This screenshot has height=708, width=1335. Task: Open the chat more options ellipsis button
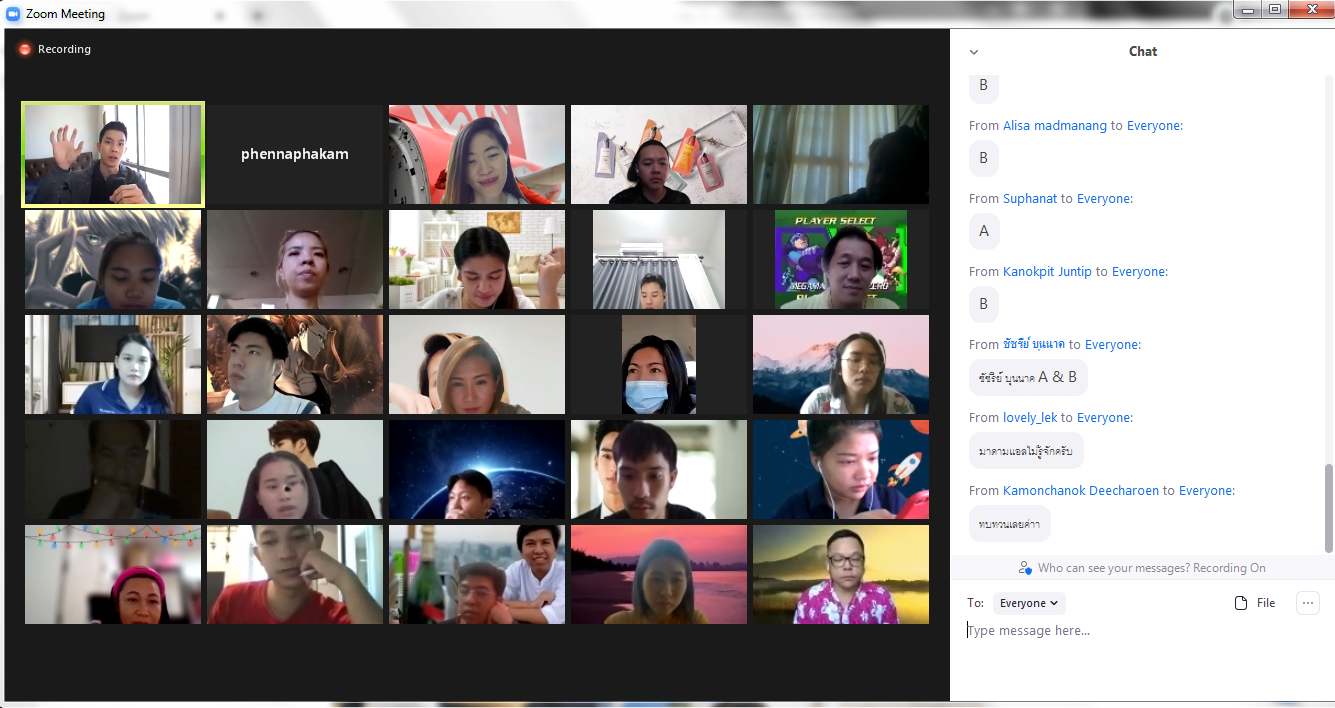[1307, 603]
